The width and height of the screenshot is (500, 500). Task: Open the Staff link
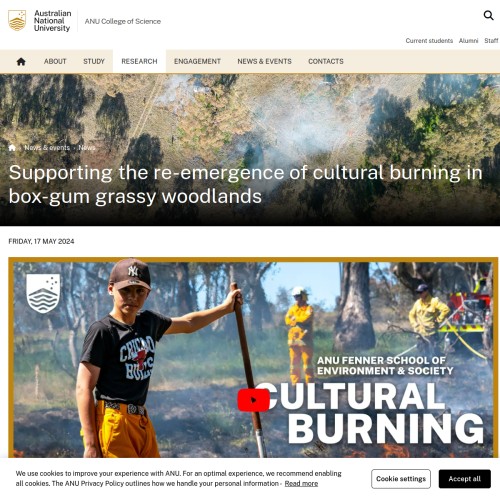491,41
